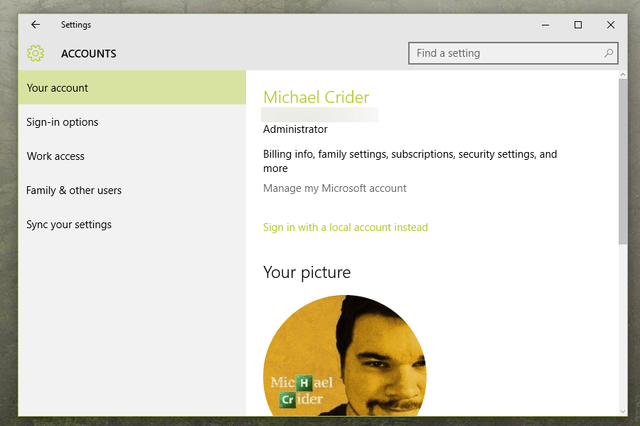The image size is (640, 426).
Task: Maximize the Settings window
Action: pyautogui.click(x=578, y=25)
